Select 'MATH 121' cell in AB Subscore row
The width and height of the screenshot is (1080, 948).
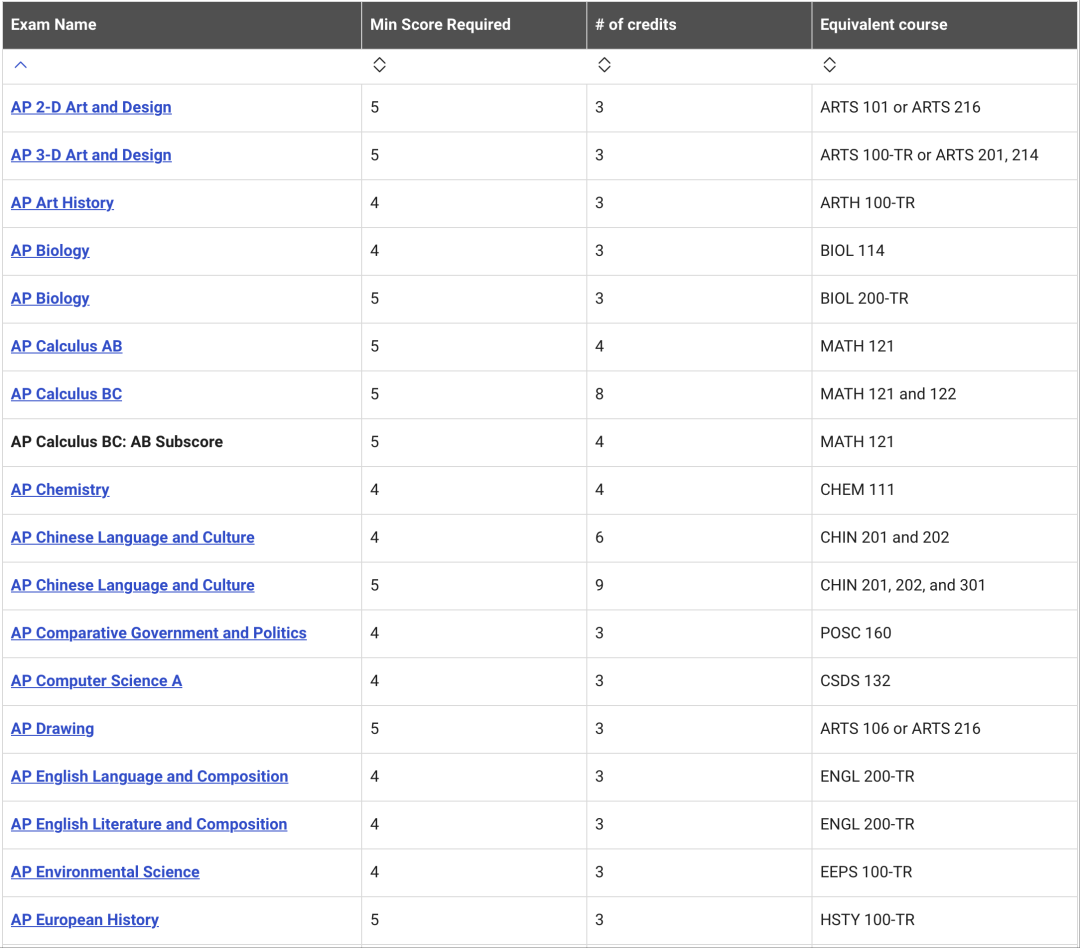point(944,442)
